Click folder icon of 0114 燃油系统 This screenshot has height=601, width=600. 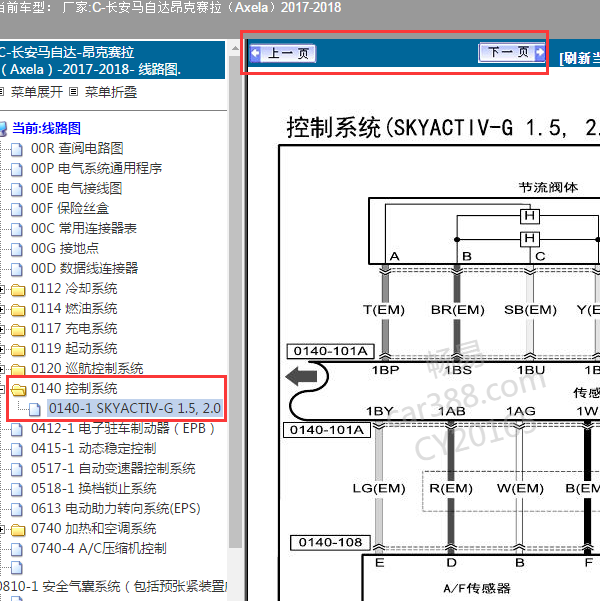[18, 310]
